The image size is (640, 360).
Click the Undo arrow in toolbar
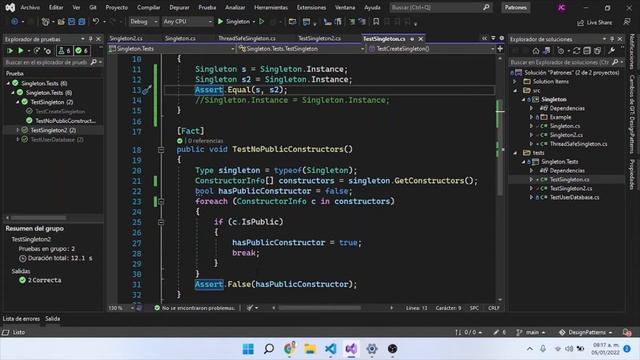pos(96,21)
